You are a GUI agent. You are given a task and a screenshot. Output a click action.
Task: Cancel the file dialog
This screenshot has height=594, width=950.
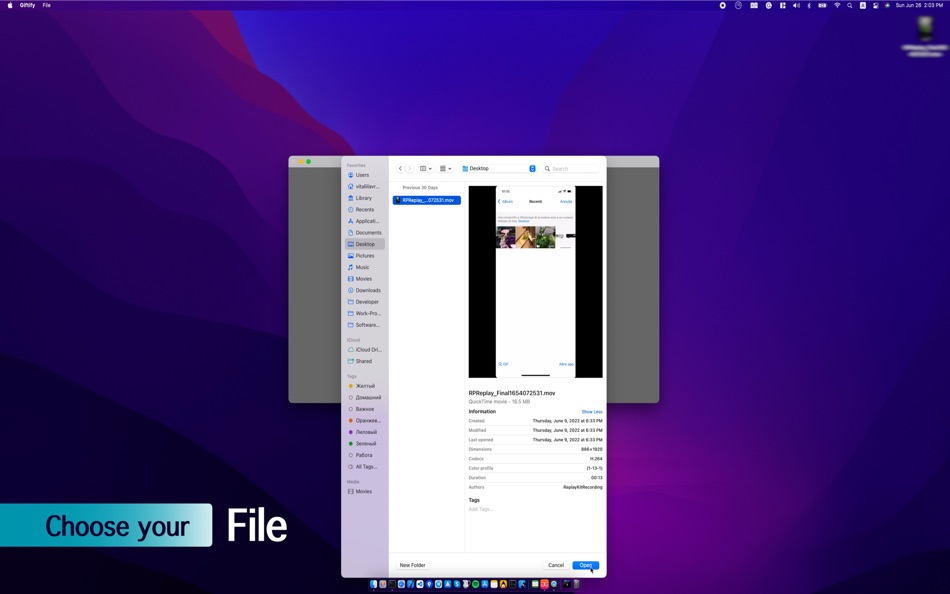tap(556, 565)
